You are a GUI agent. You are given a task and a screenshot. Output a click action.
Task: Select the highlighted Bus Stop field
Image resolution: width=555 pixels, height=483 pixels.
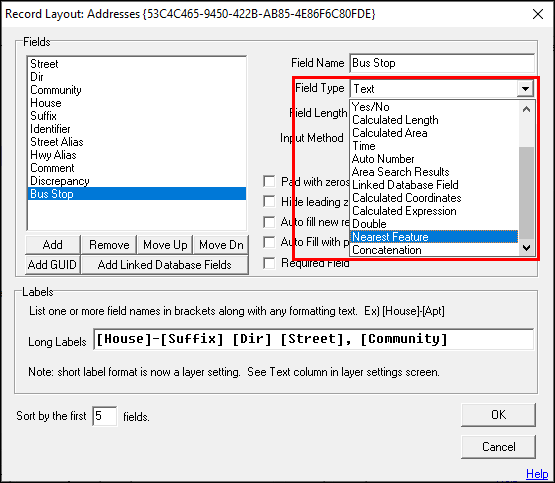[x=137, y=194]
